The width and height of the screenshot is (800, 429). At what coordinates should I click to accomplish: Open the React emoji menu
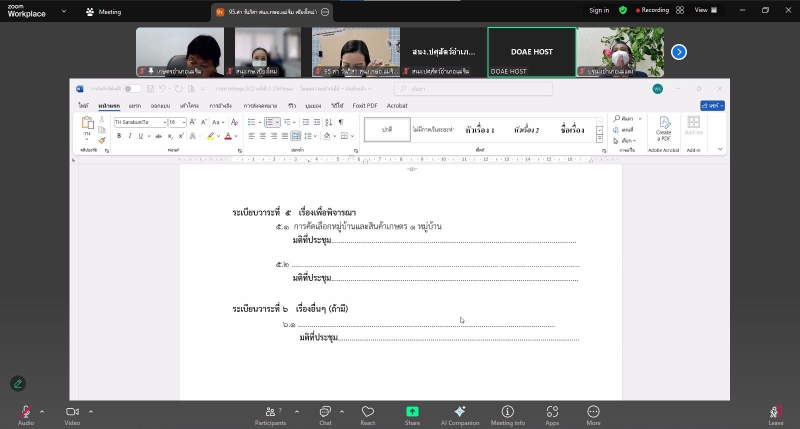click(368, 411)
